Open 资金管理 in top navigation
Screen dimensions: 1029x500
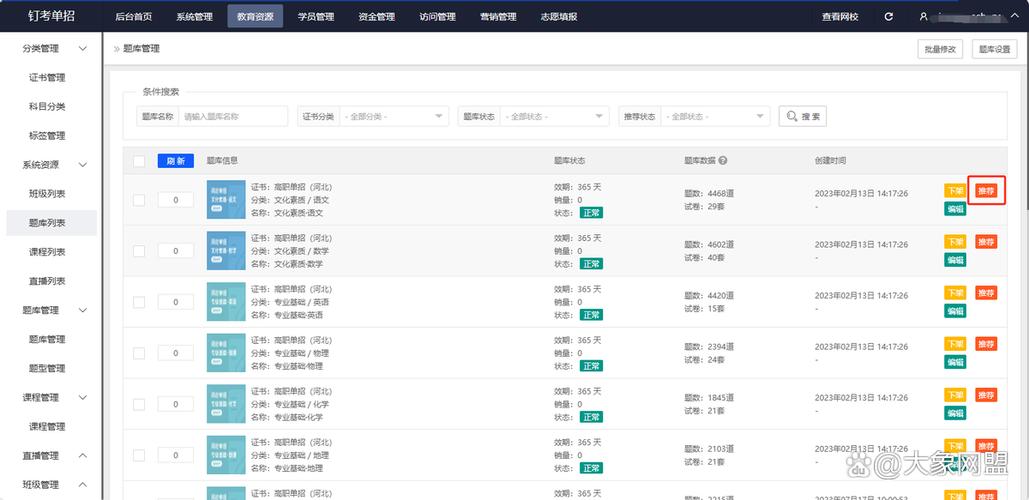[x=377, y=16]
